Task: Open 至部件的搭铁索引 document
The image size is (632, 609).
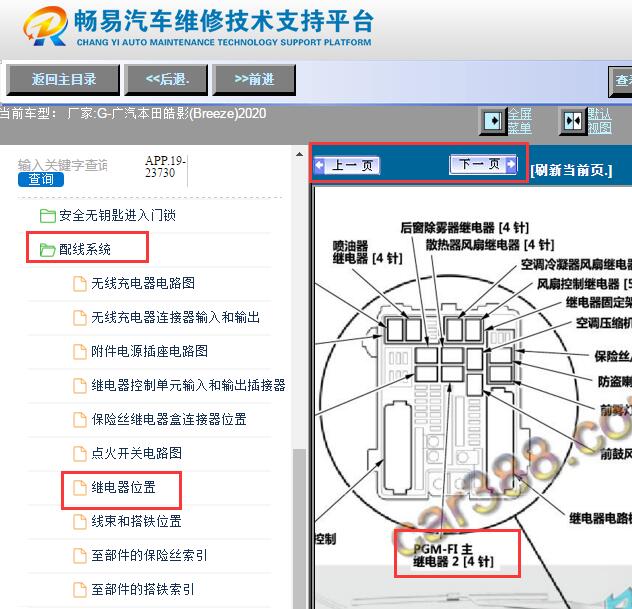Action: click(143, 590)
